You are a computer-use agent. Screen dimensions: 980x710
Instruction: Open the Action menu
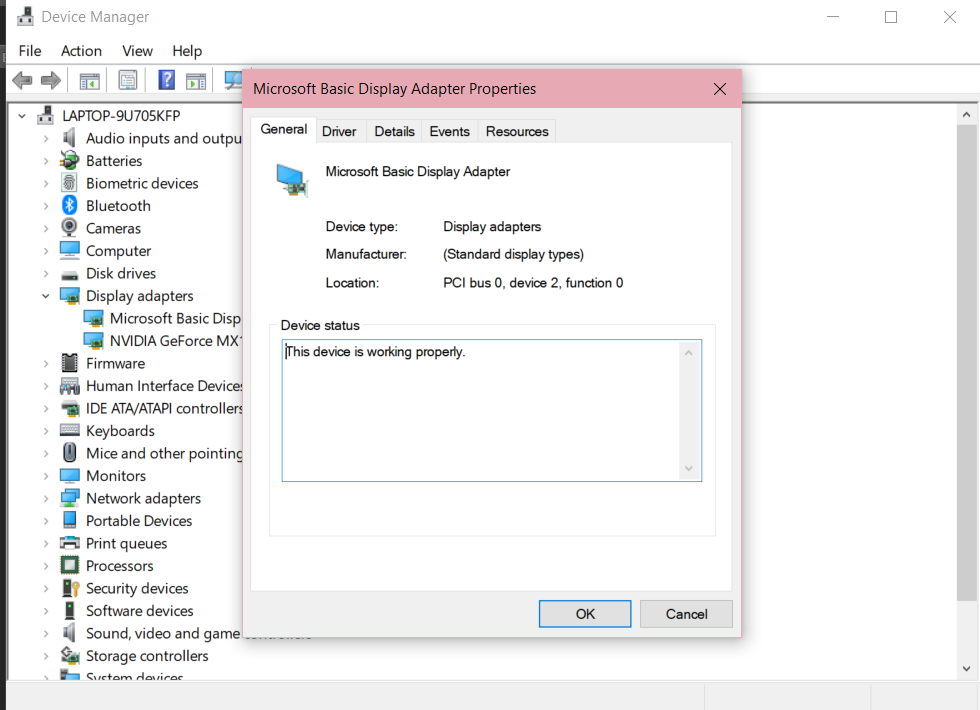(81, 51)
